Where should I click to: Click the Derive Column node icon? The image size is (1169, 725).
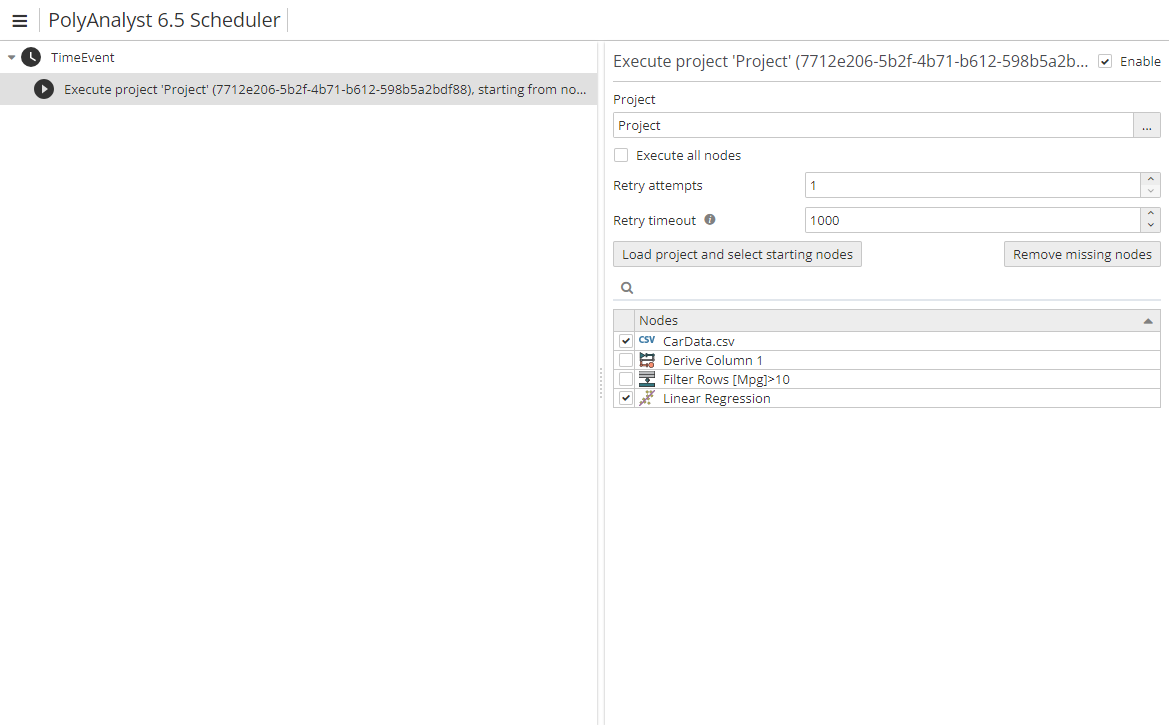click(646, 360)
